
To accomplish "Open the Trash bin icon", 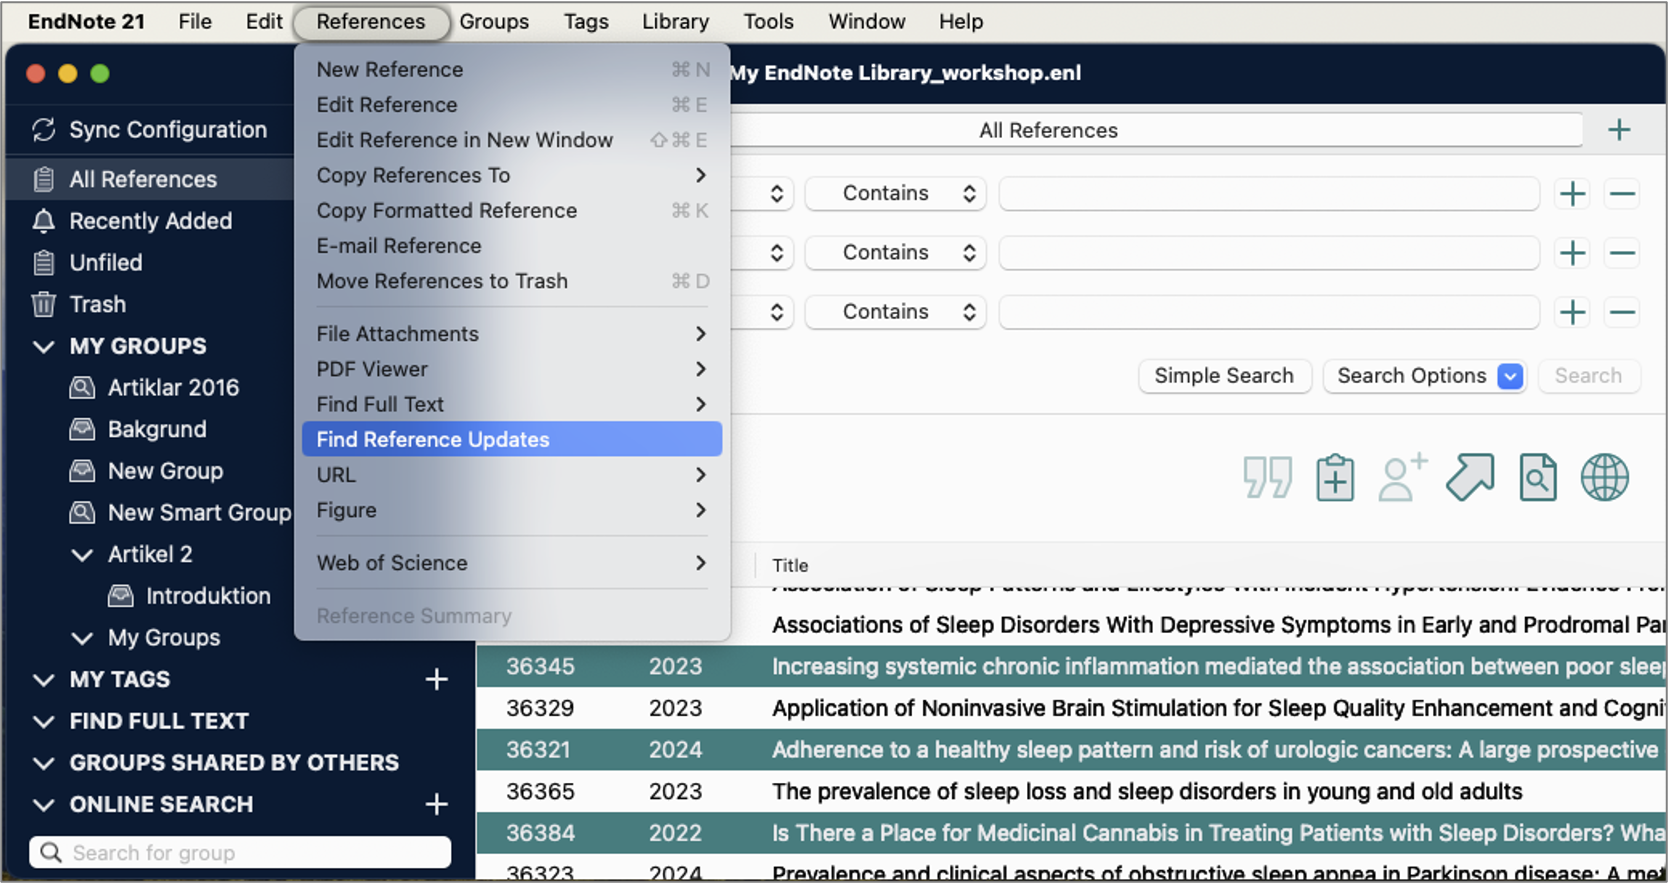I will click(x=43, y=304).
